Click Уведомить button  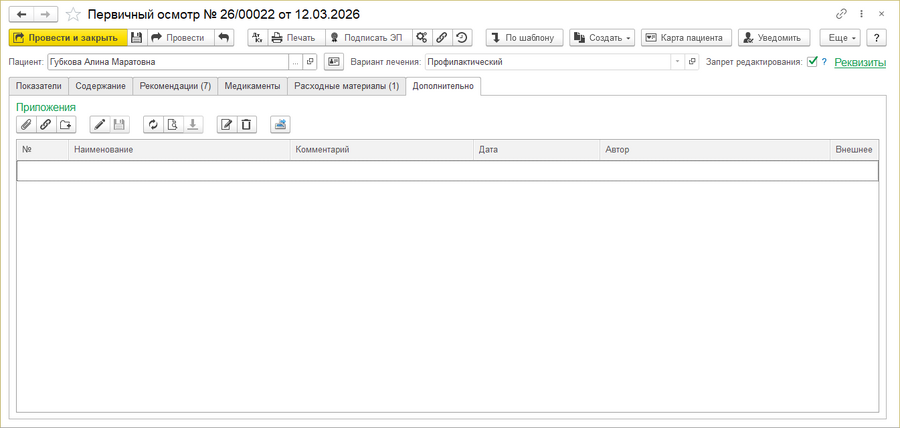point(774,38)
